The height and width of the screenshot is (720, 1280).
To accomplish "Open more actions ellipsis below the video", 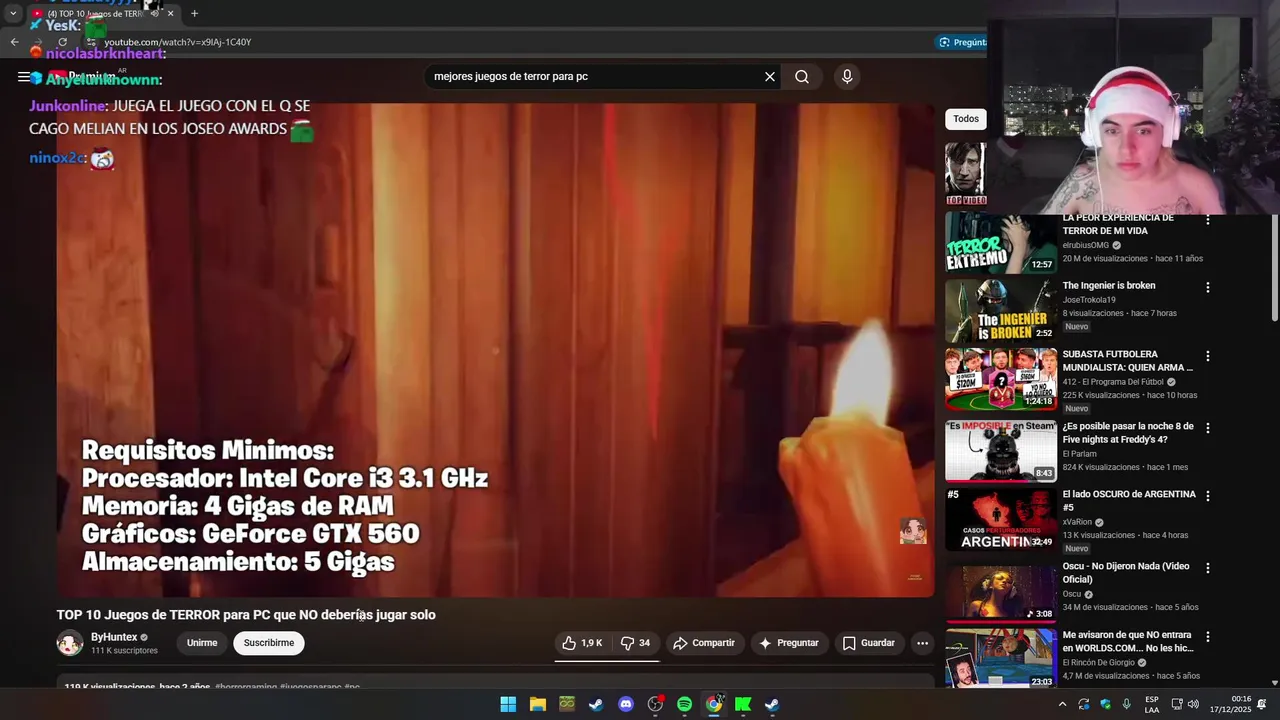I will point(922,643).
